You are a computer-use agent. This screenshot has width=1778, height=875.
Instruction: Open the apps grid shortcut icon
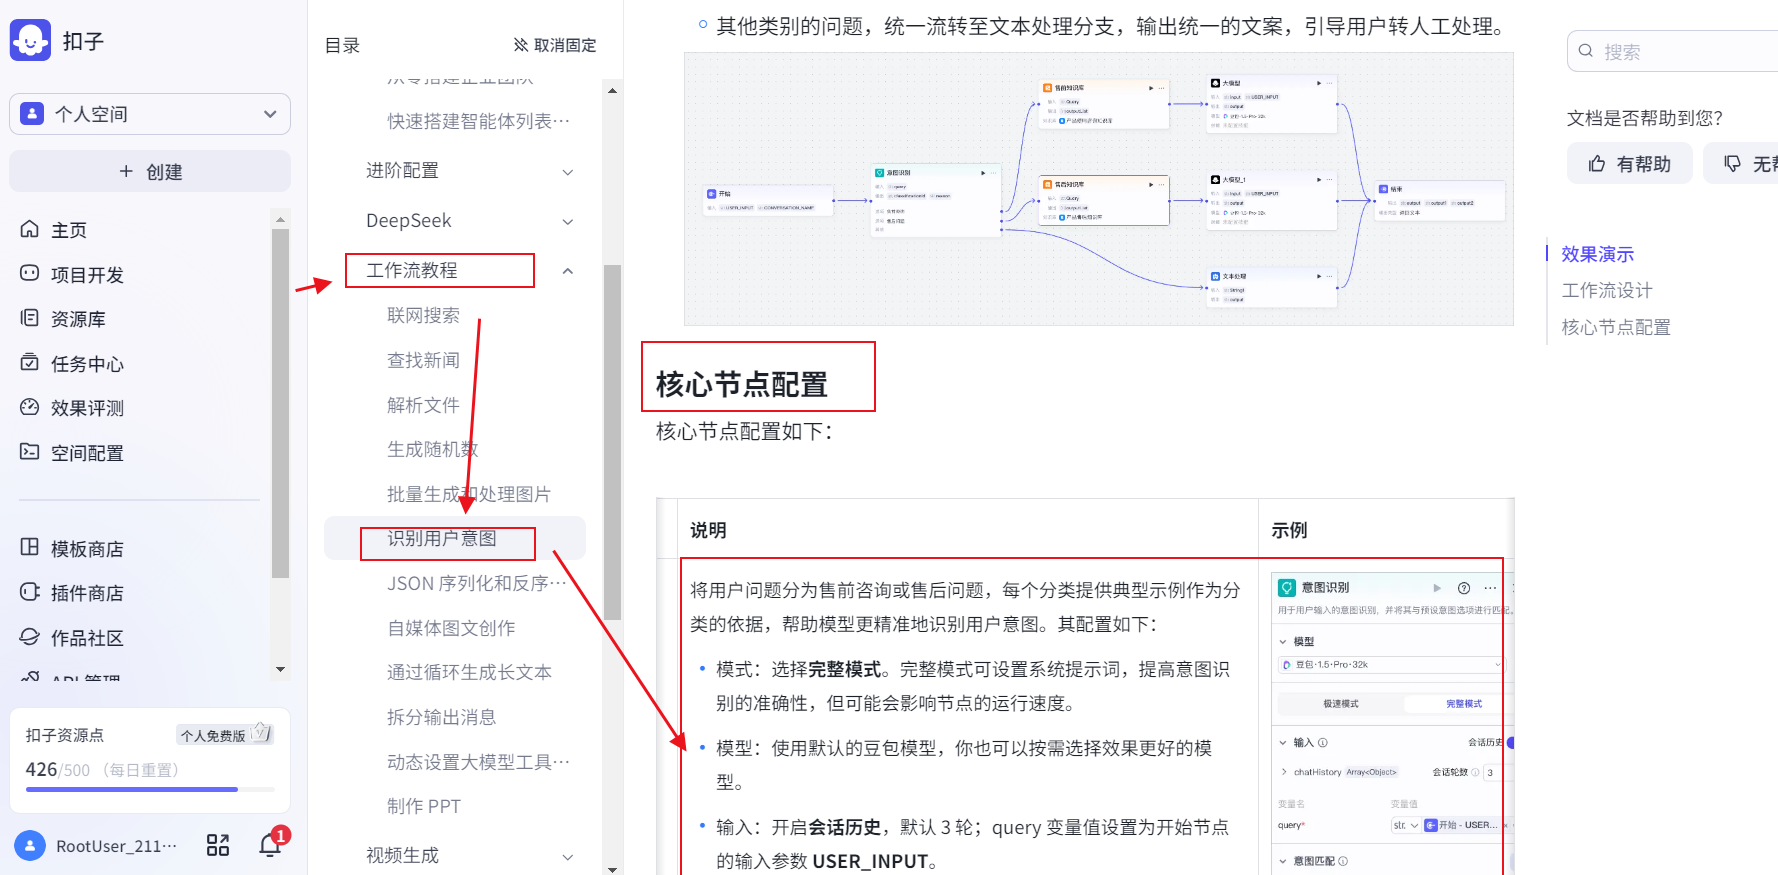(x=218, y=846)
